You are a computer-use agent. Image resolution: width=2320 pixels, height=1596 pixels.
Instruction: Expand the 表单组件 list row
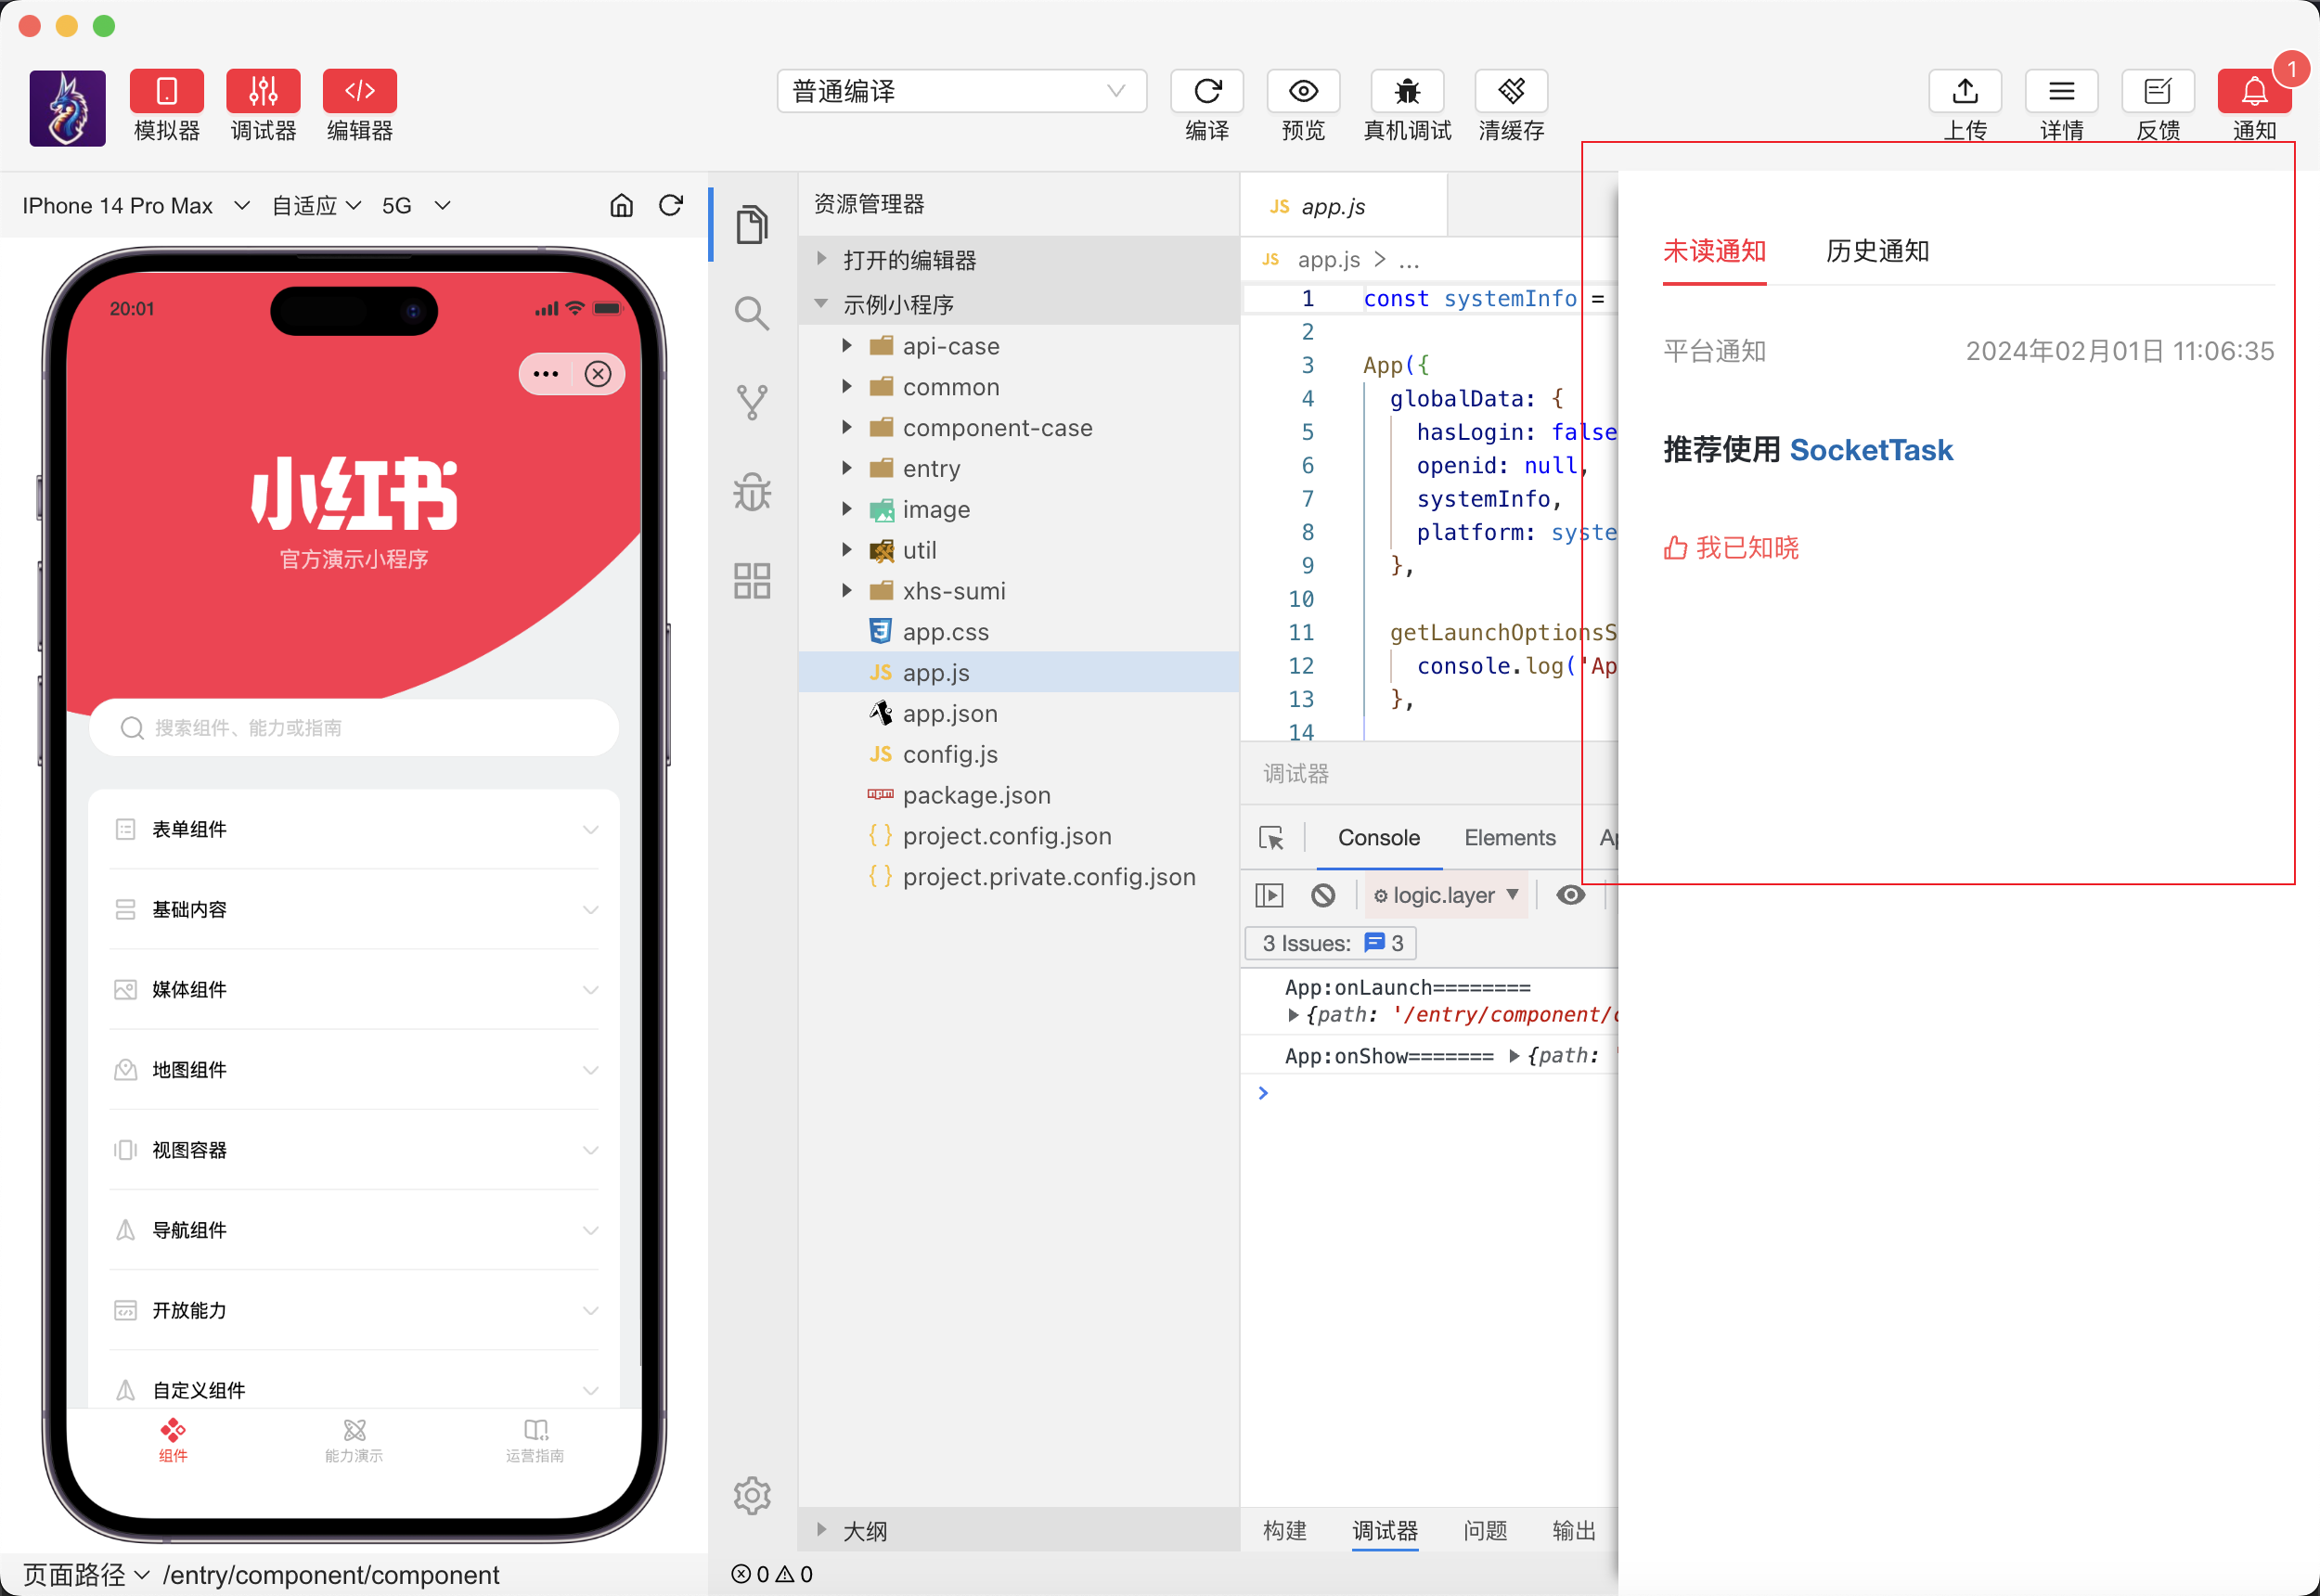[x=355, y=829]
